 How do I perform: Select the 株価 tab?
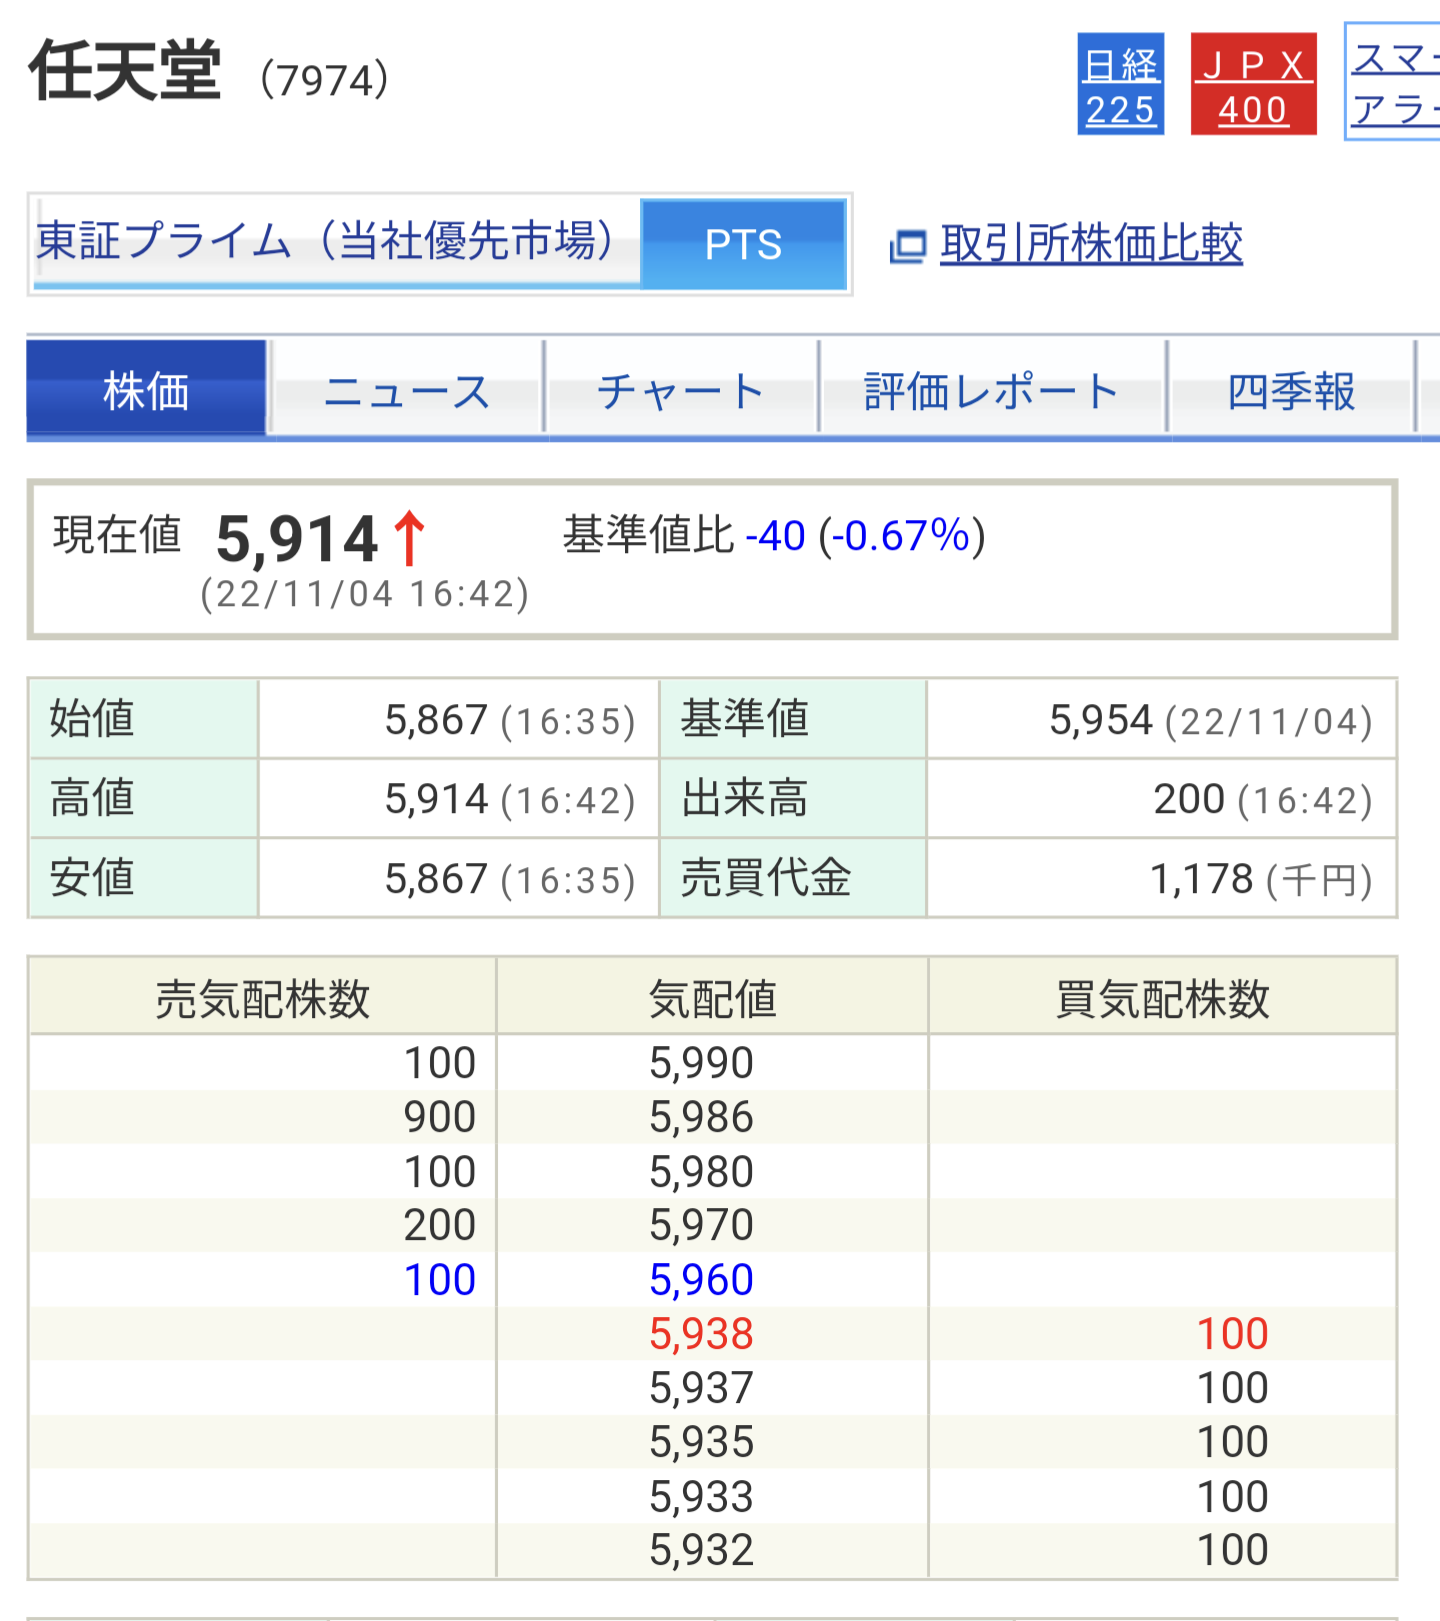coord(147,390)
